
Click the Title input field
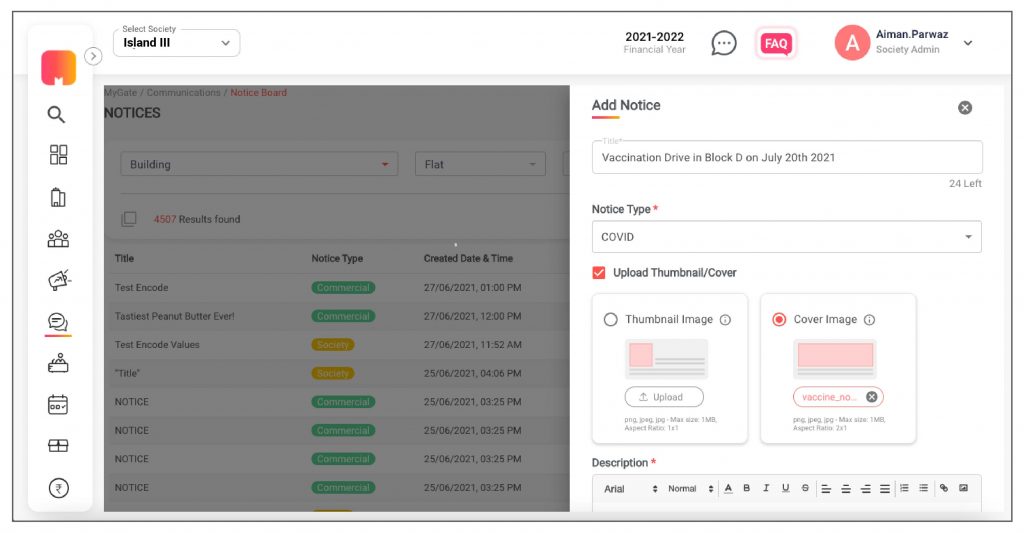(786, 157)
